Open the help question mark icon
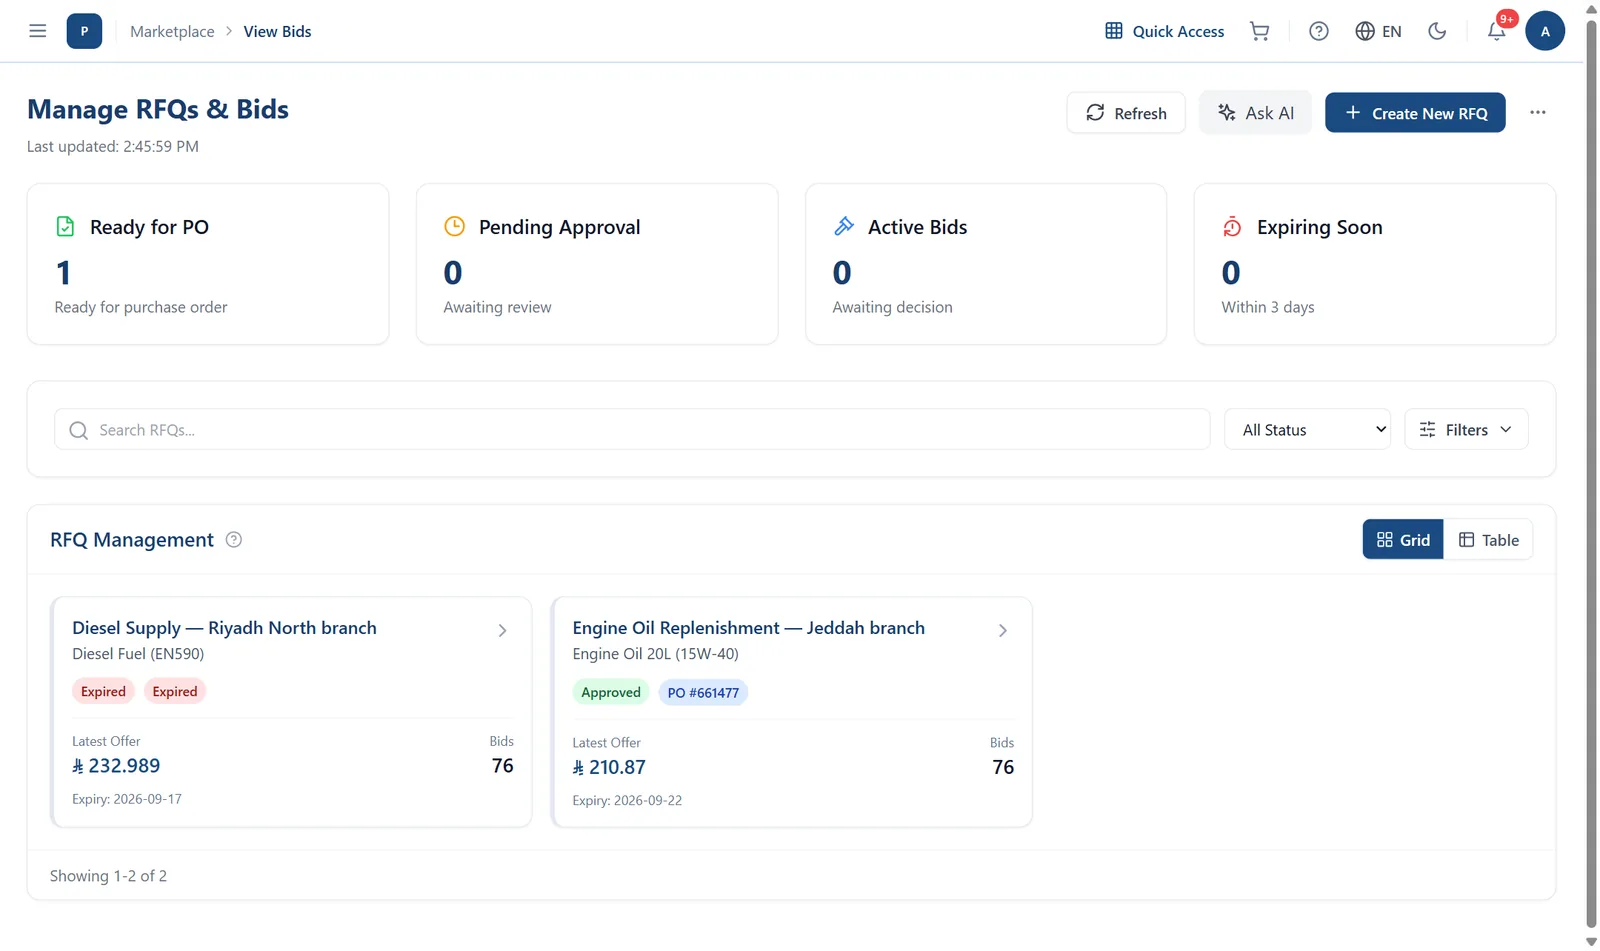The image size is (1600, 951). [x=1319, y=31]
